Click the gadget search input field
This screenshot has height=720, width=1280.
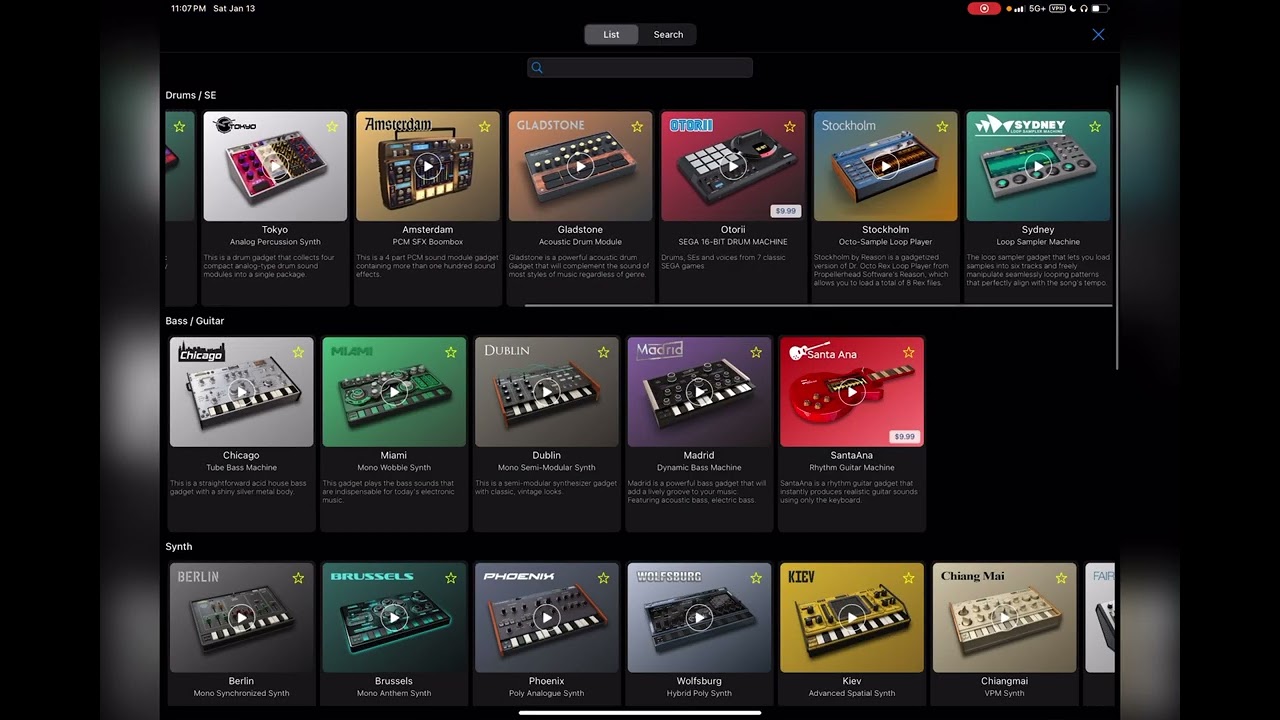click(x=640, y=68)
